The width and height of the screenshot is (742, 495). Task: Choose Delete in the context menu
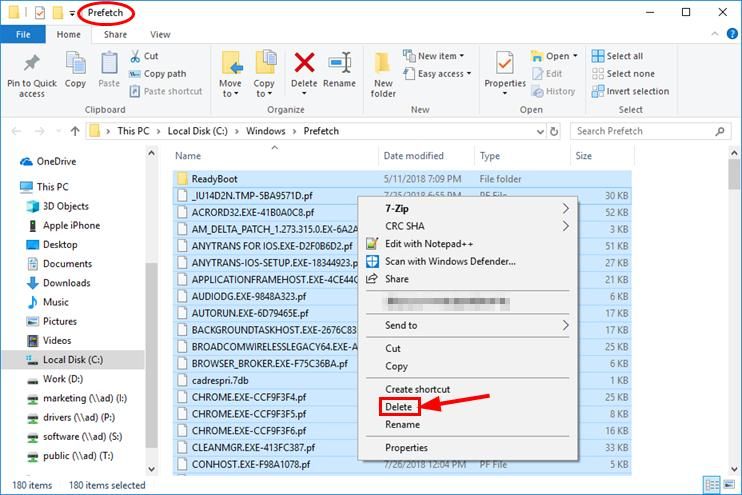pyautogui.click(x=398, y=407)
